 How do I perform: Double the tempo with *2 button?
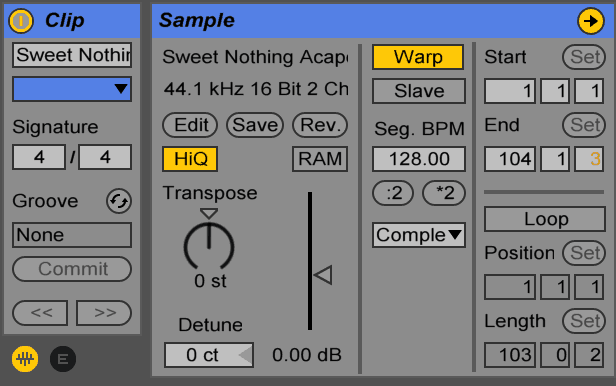click(x=444, y=193)
